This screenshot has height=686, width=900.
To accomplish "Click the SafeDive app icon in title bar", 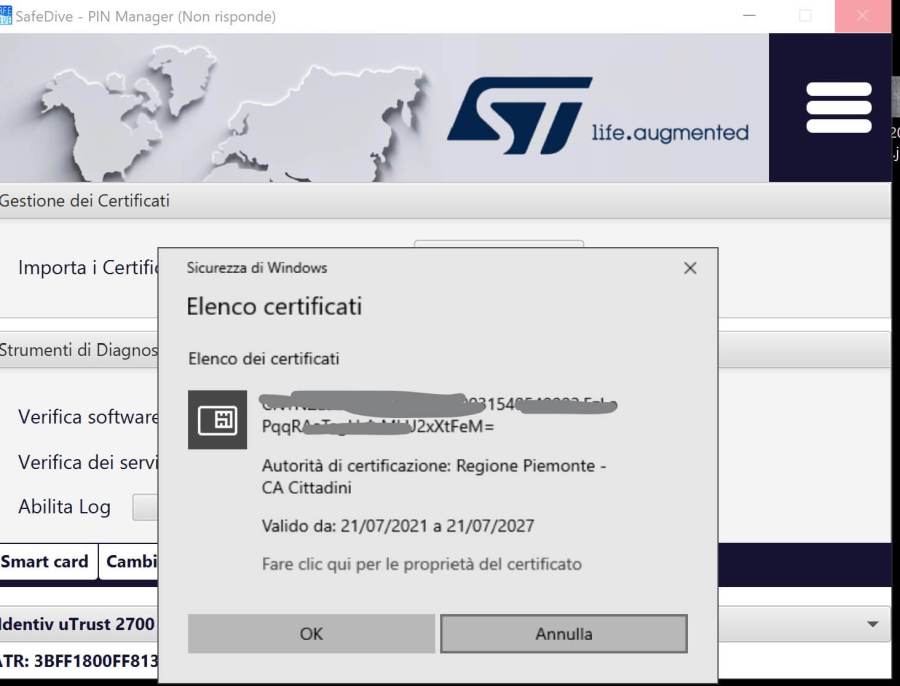I will (x=6, y=16).
